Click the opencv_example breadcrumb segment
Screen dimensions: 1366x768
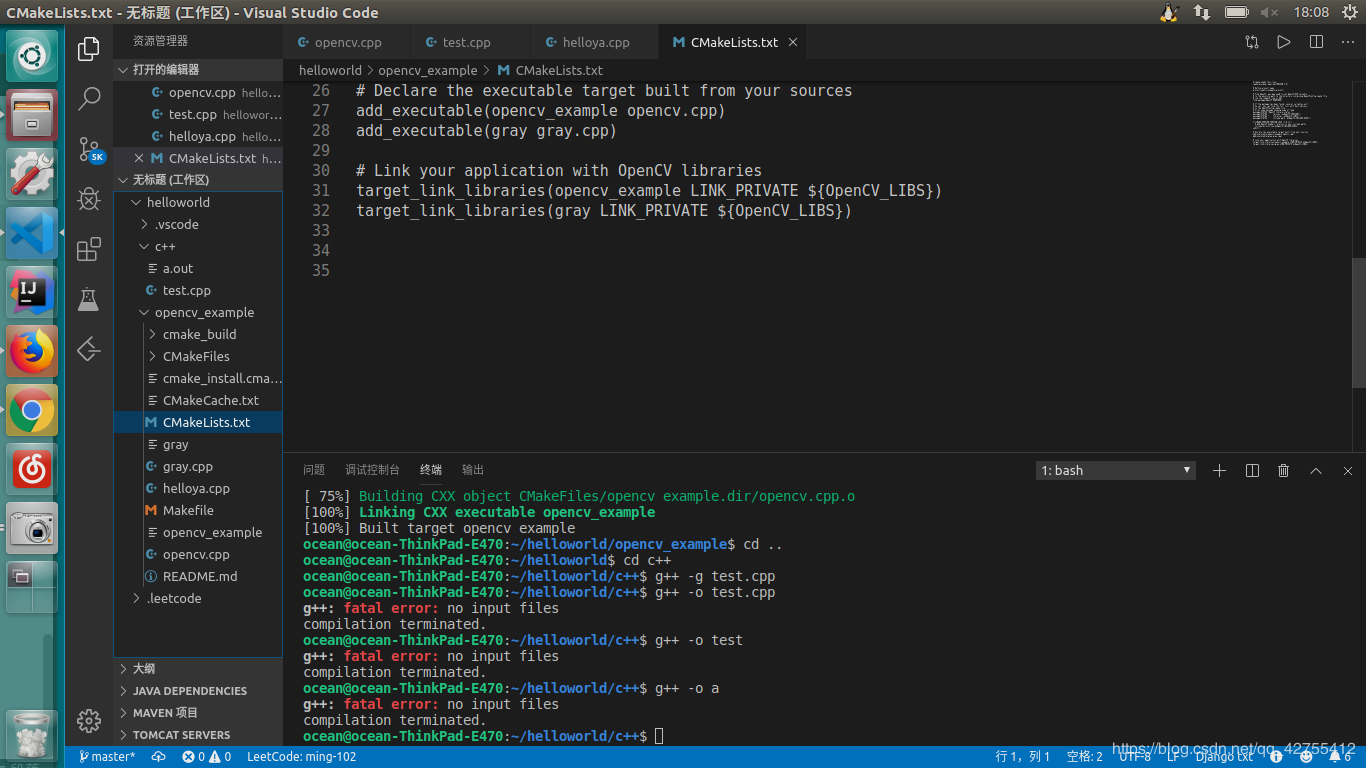point(428,70)
